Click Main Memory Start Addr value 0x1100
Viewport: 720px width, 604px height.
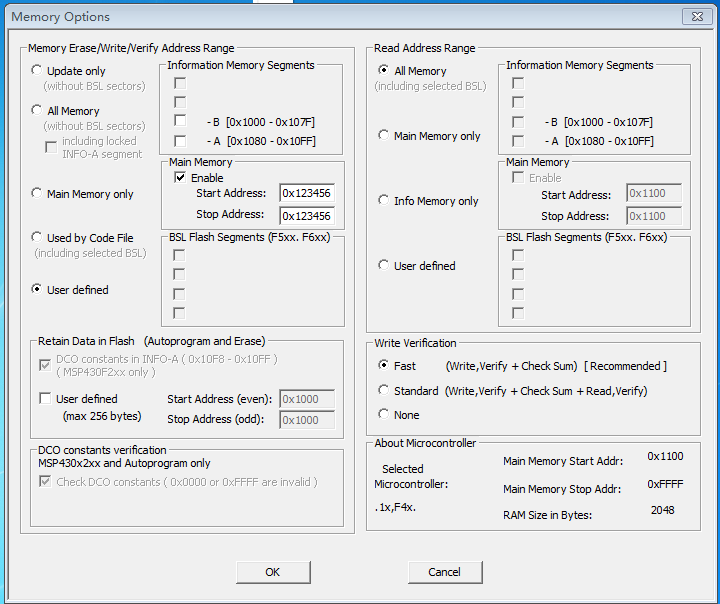[665, 456]
